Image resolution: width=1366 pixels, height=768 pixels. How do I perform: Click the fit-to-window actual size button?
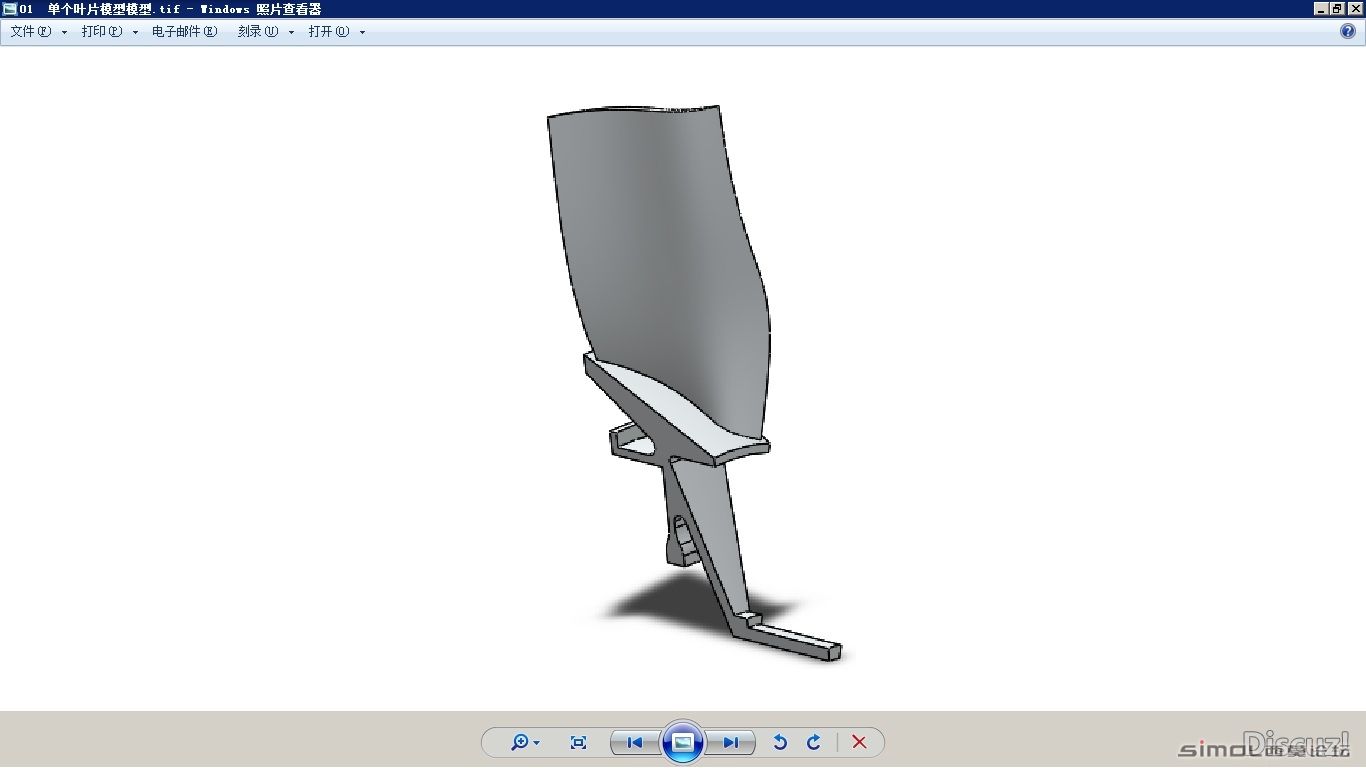click(578, 742)
